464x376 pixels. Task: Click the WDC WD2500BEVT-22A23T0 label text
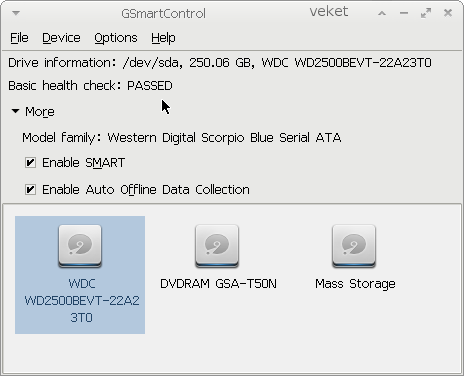coord(82,301)
